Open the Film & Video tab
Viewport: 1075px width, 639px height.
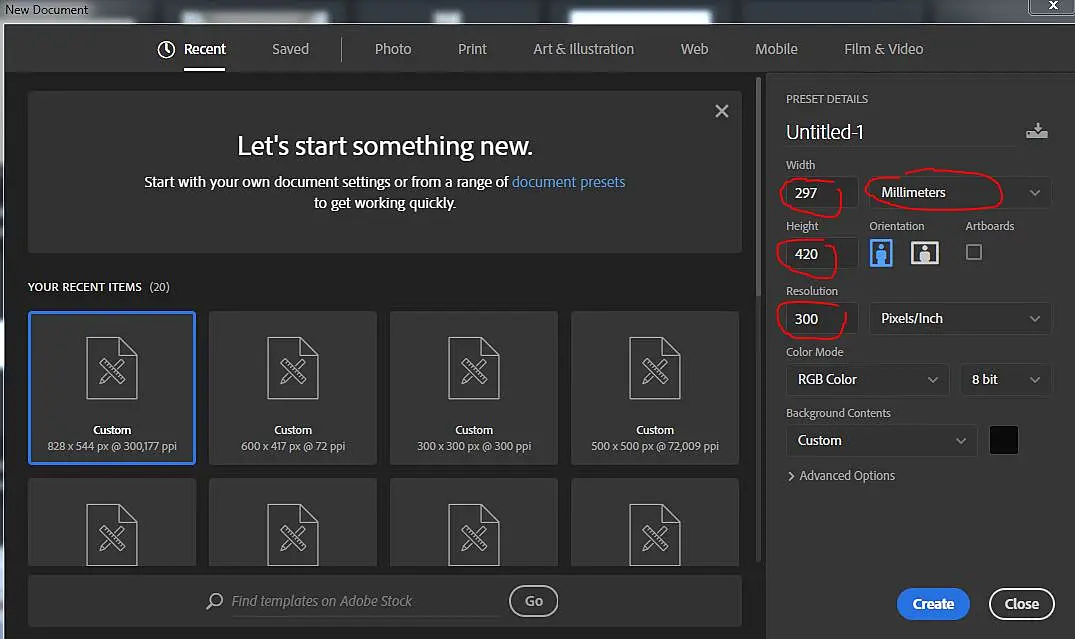click(883, 49)
